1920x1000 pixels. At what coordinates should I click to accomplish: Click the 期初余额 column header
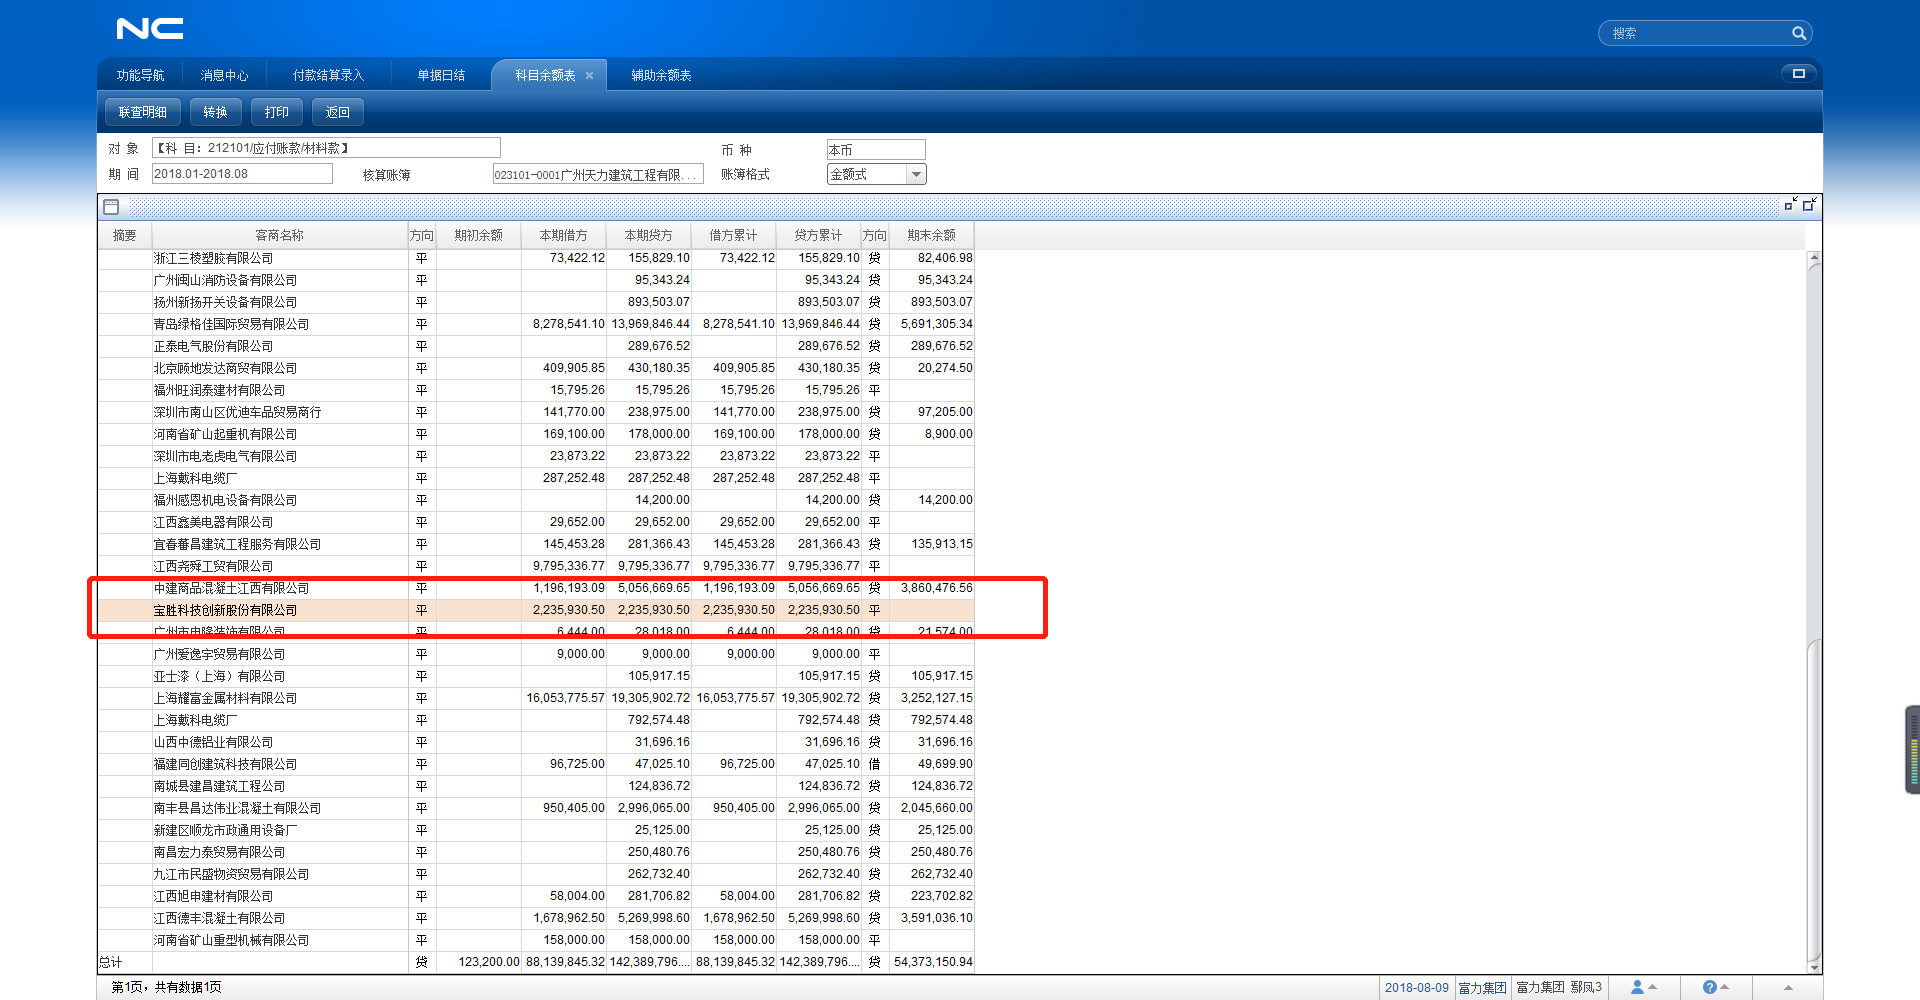pos(478,236)
